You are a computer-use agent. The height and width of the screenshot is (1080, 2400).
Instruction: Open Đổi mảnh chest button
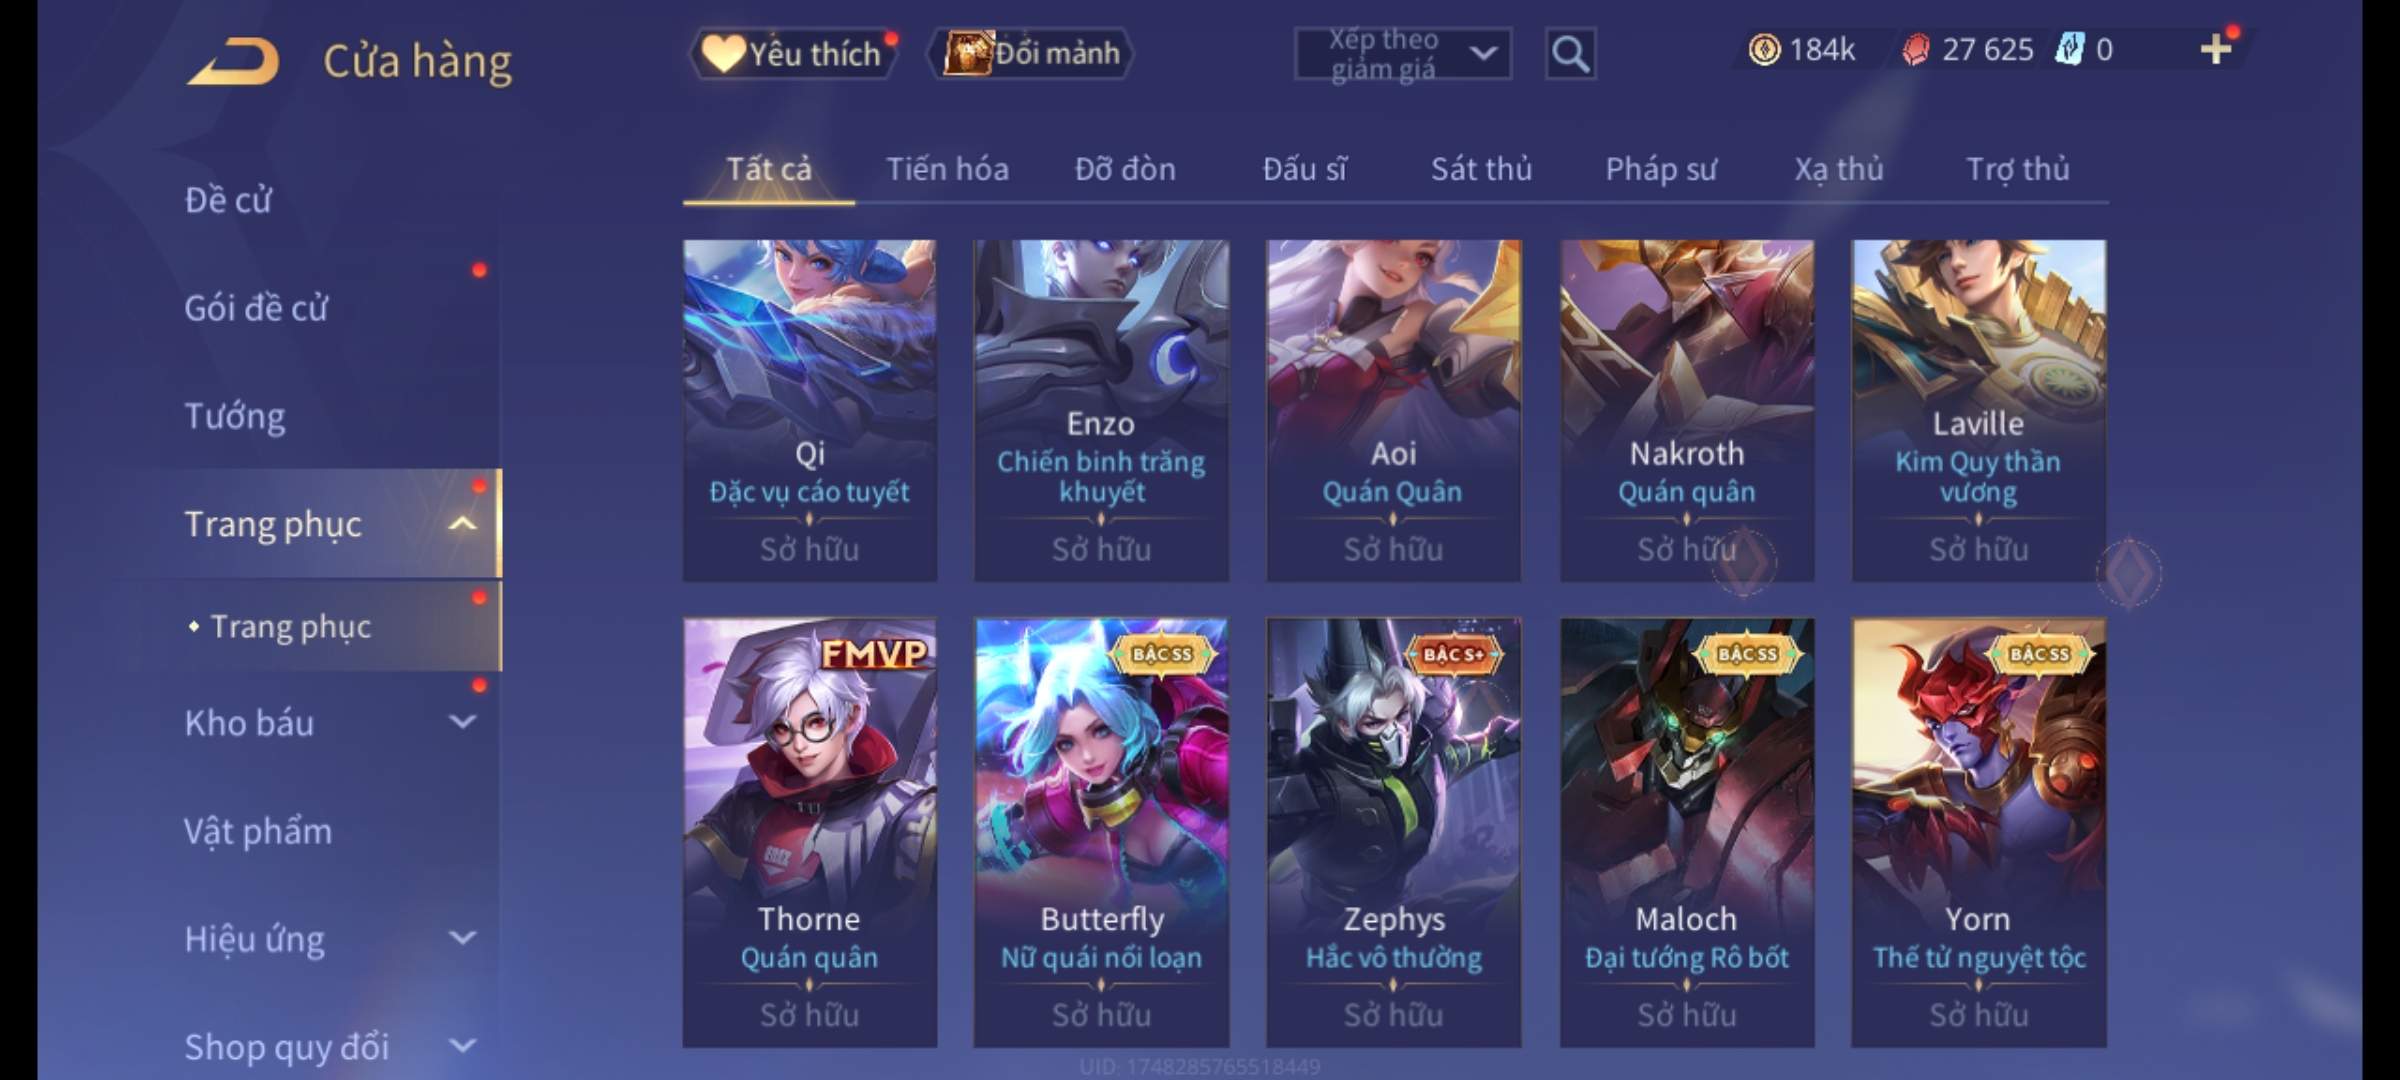pos(1031,53)
